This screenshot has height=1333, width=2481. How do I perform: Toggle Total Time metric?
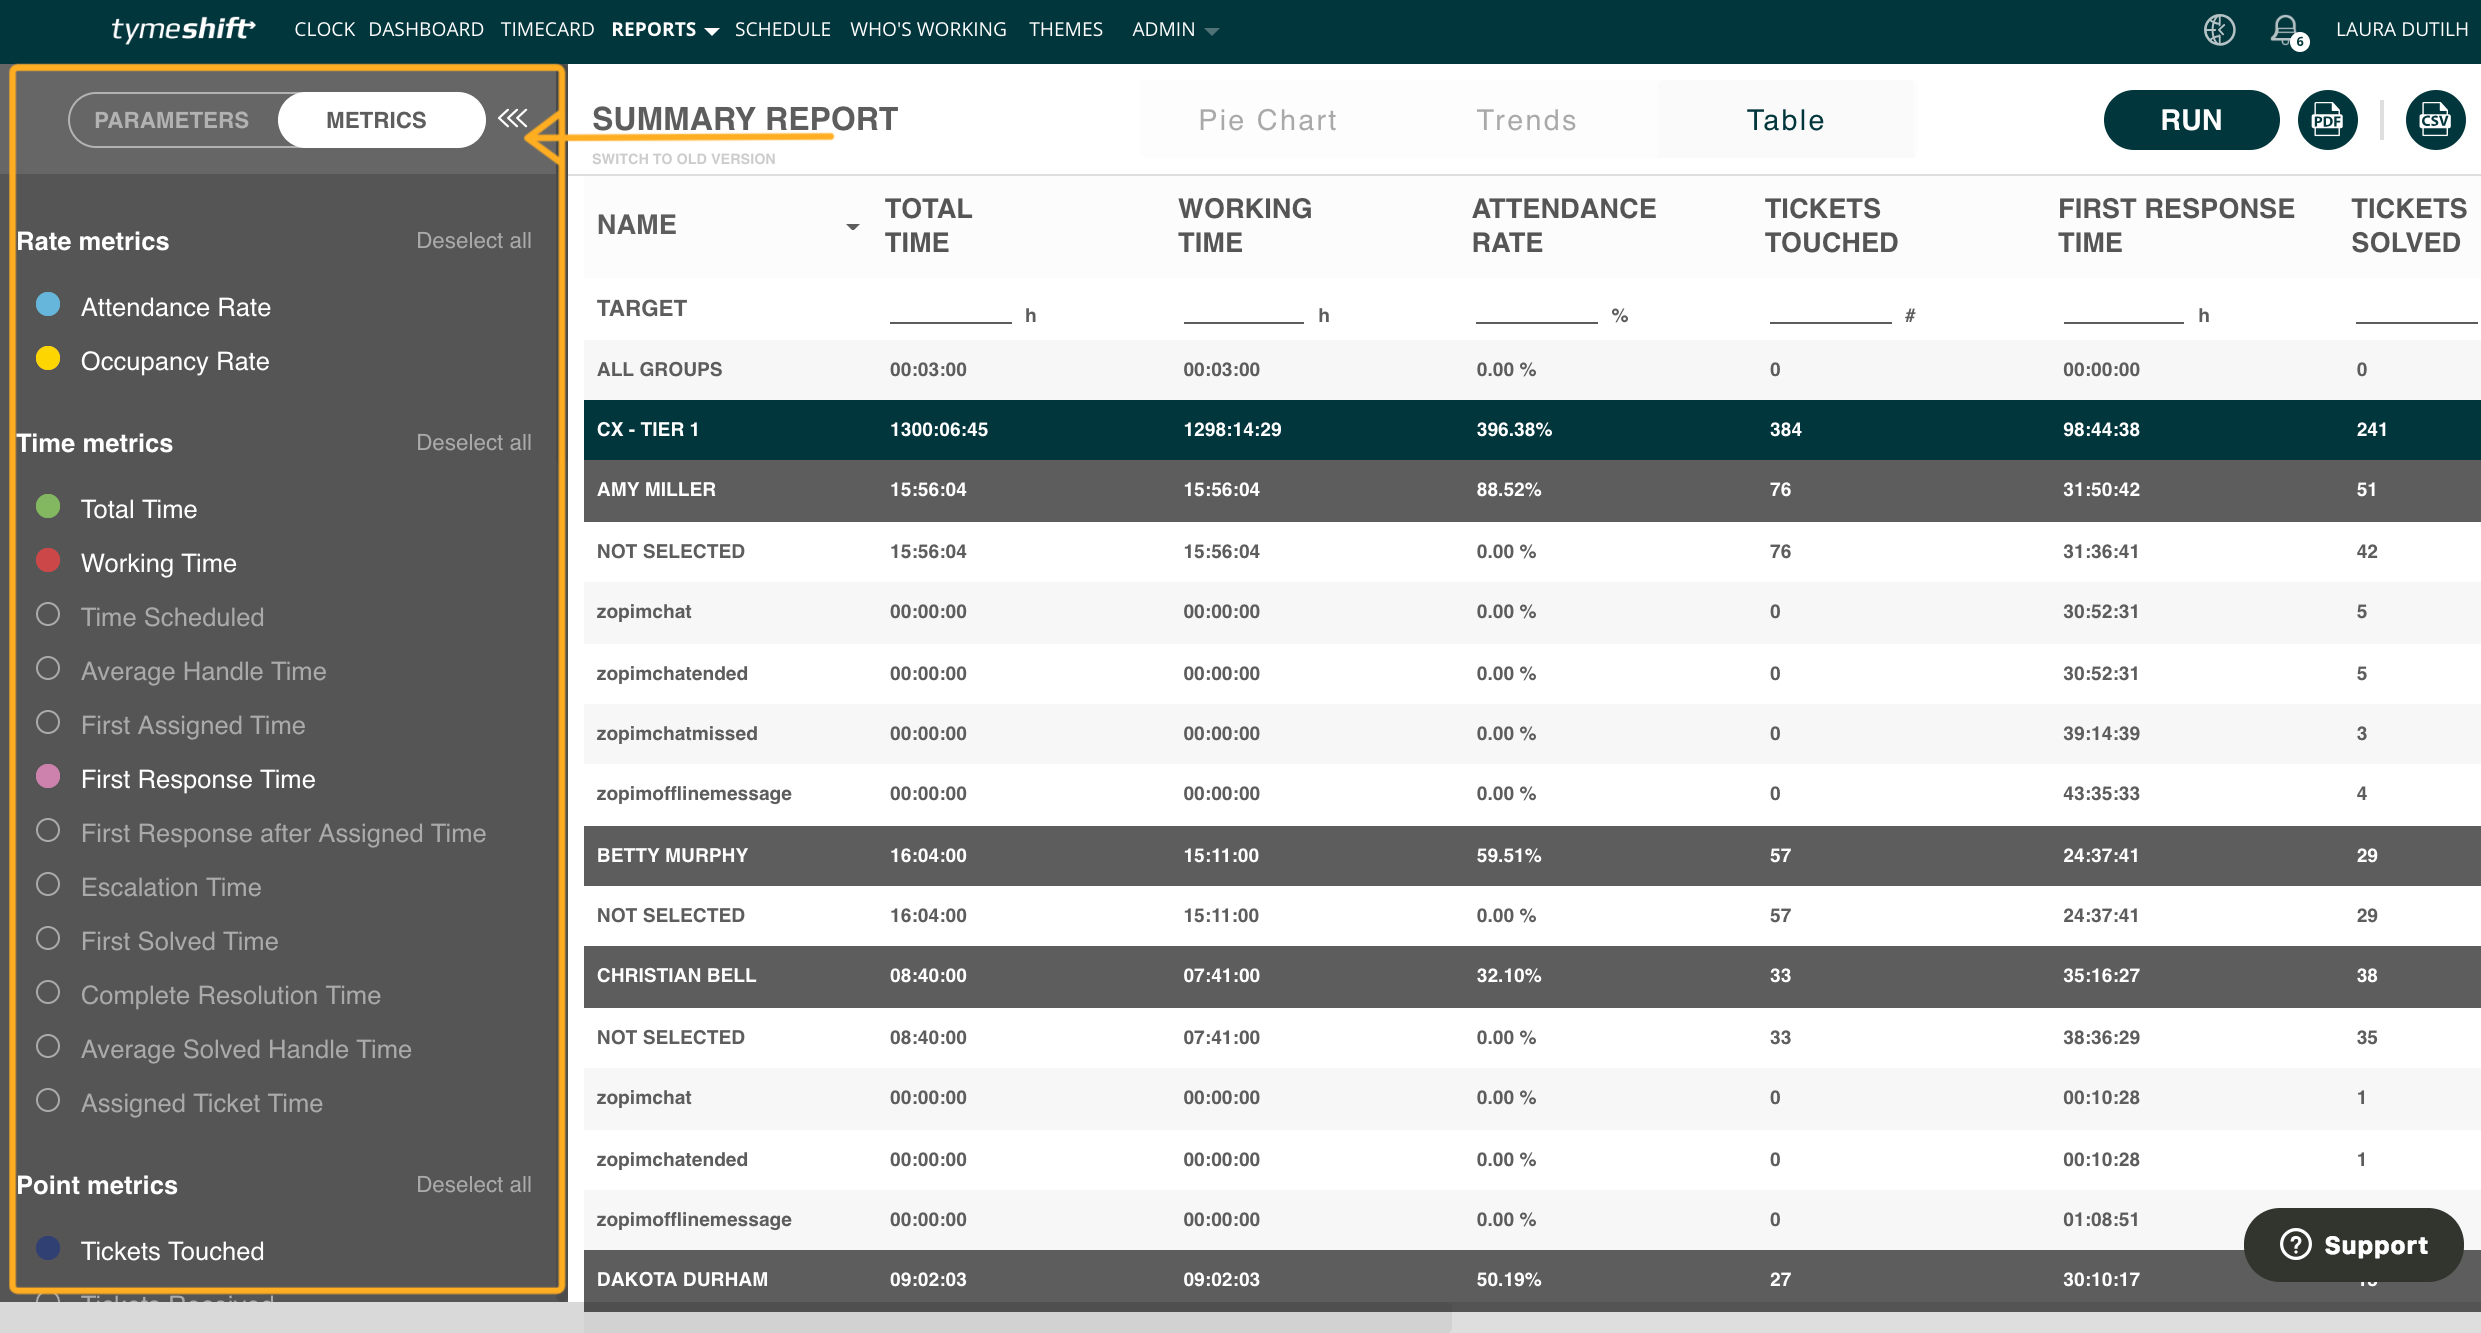[116, 509]
